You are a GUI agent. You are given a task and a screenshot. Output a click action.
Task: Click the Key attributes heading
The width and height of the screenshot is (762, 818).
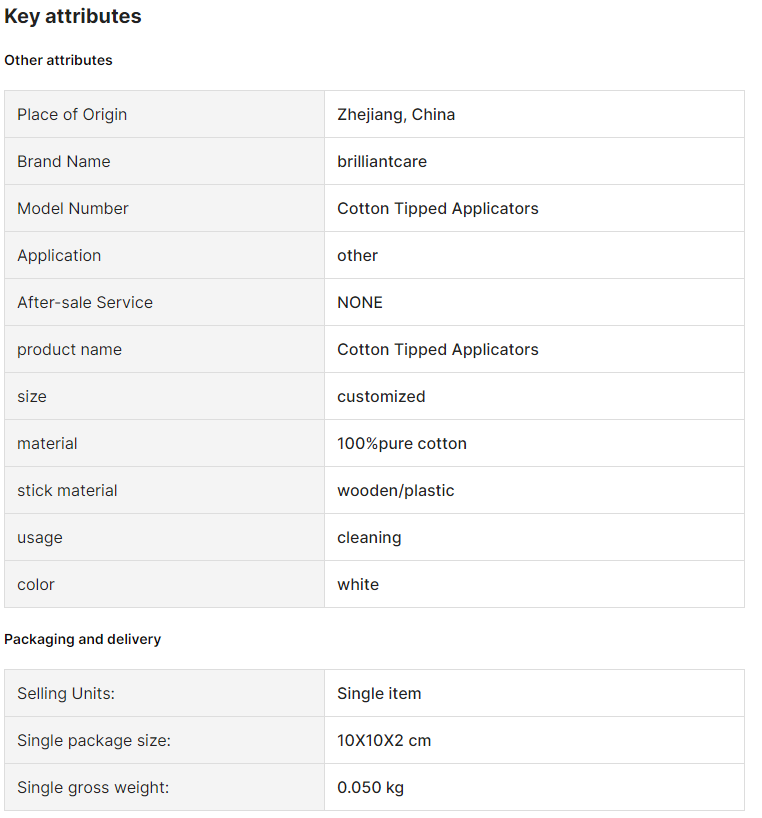point(72,16)
